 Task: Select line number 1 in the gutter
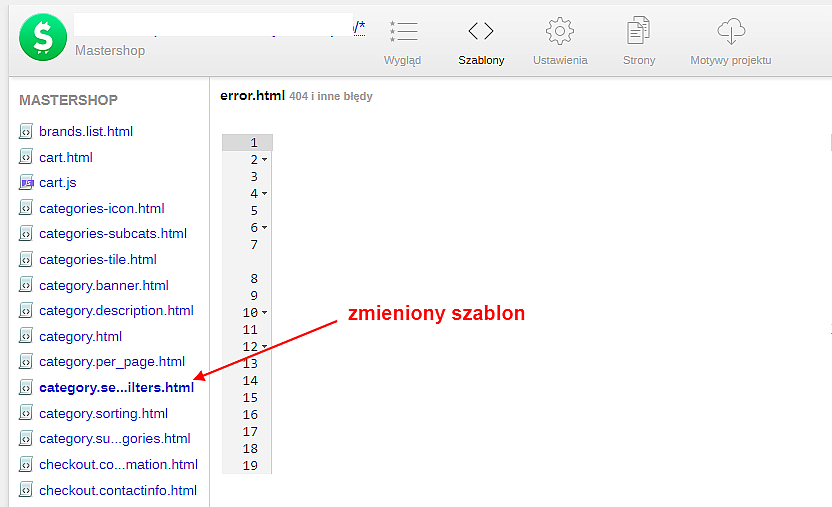tap(254, 143)
